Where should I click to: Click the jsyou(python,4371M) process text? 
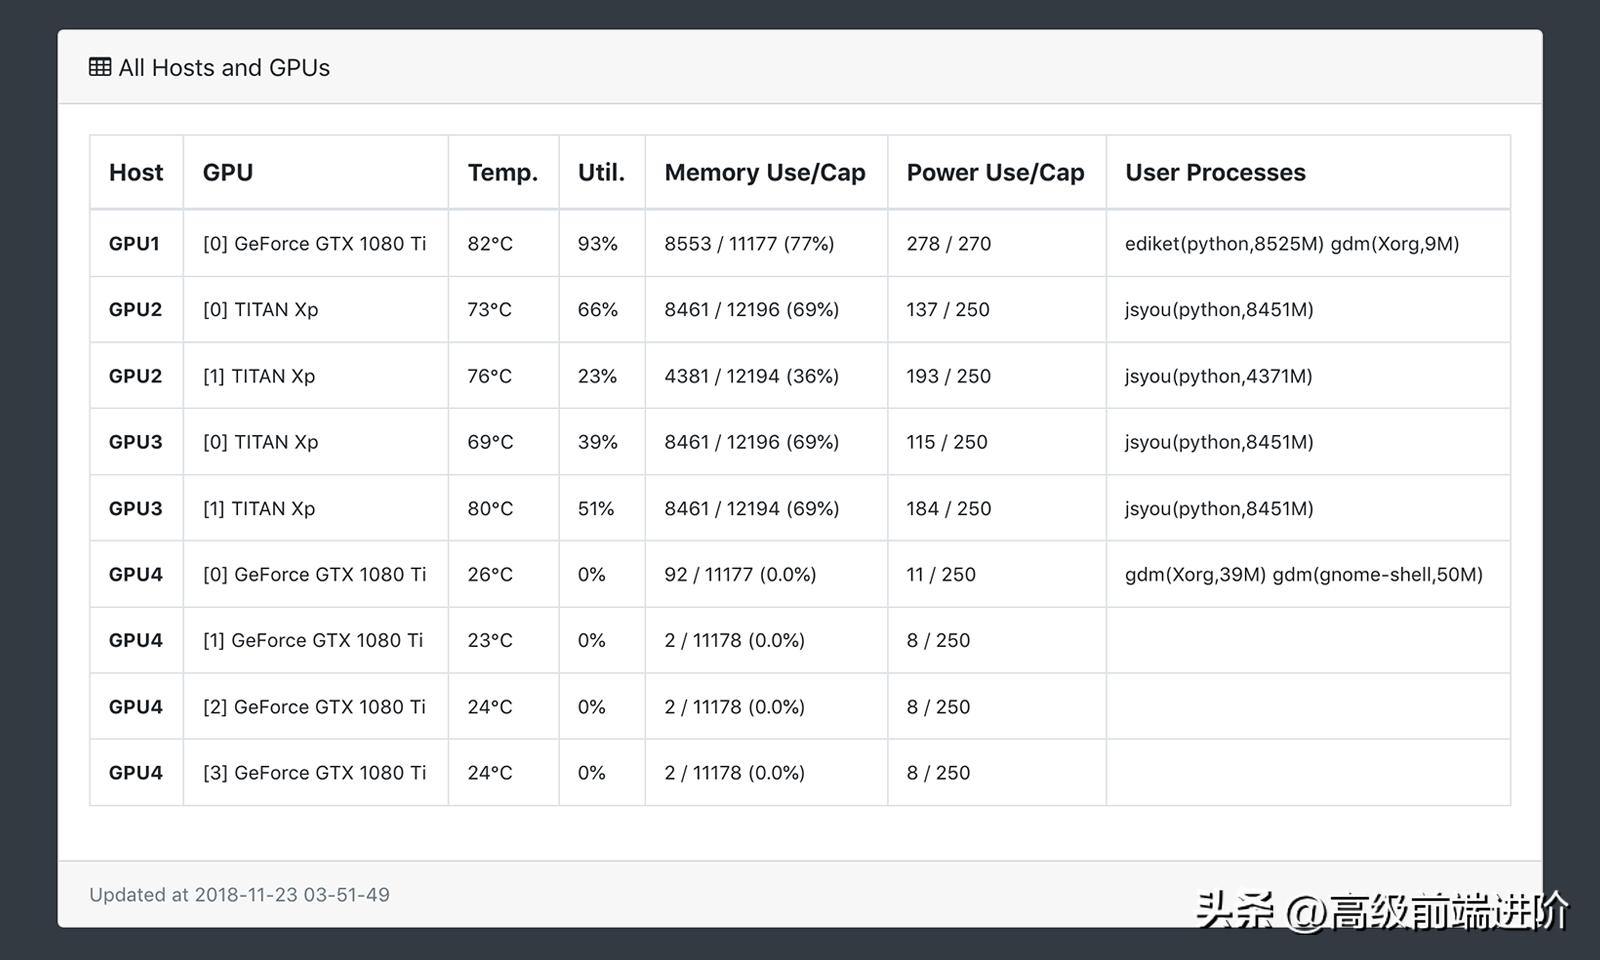(x=1218, y=376)
